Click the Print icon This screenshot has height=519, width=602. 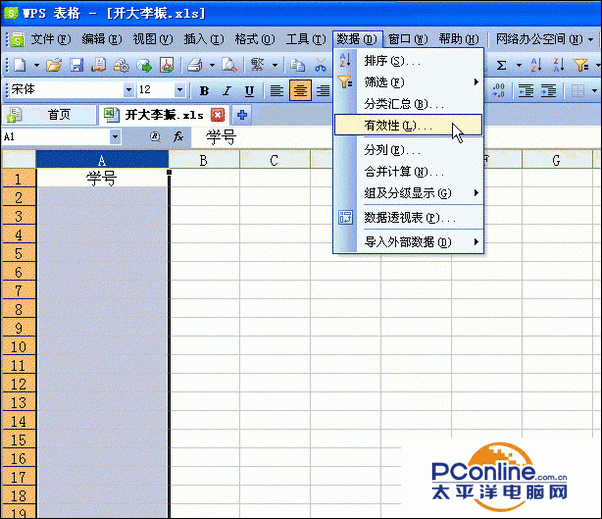[x=195, y=65]
